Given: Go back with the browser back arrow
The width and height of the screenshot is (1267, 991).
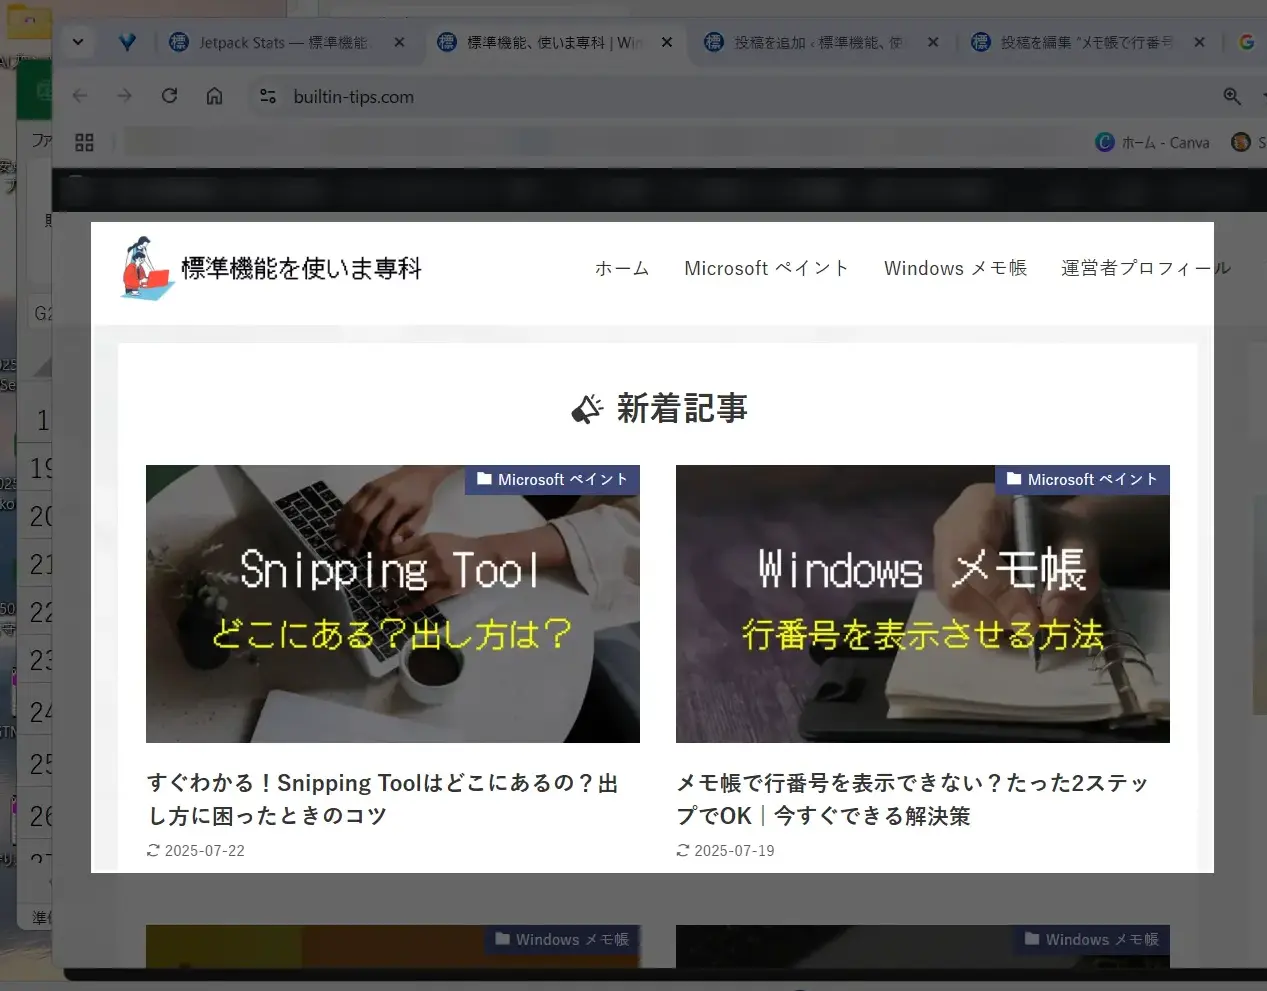Looking at the screenshot, I should click(80, 96).
